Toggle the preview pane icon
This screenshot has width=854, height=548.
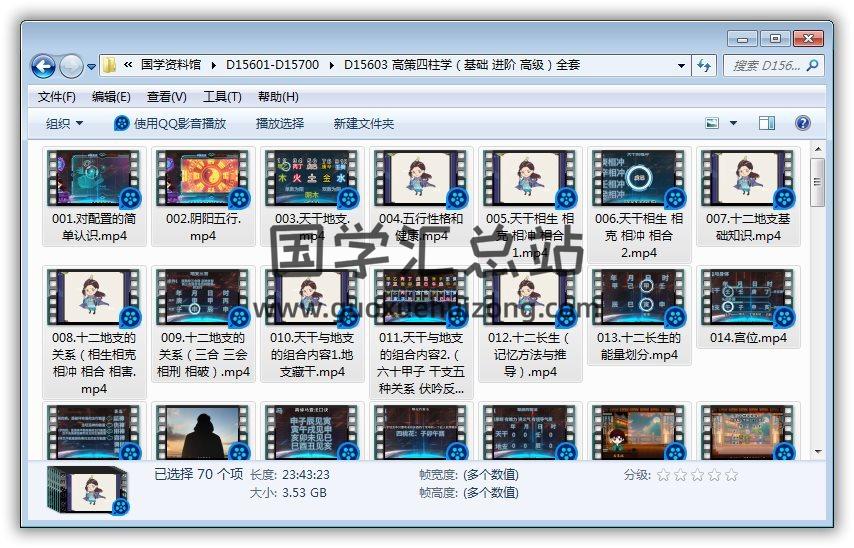(x=767, y=123)
